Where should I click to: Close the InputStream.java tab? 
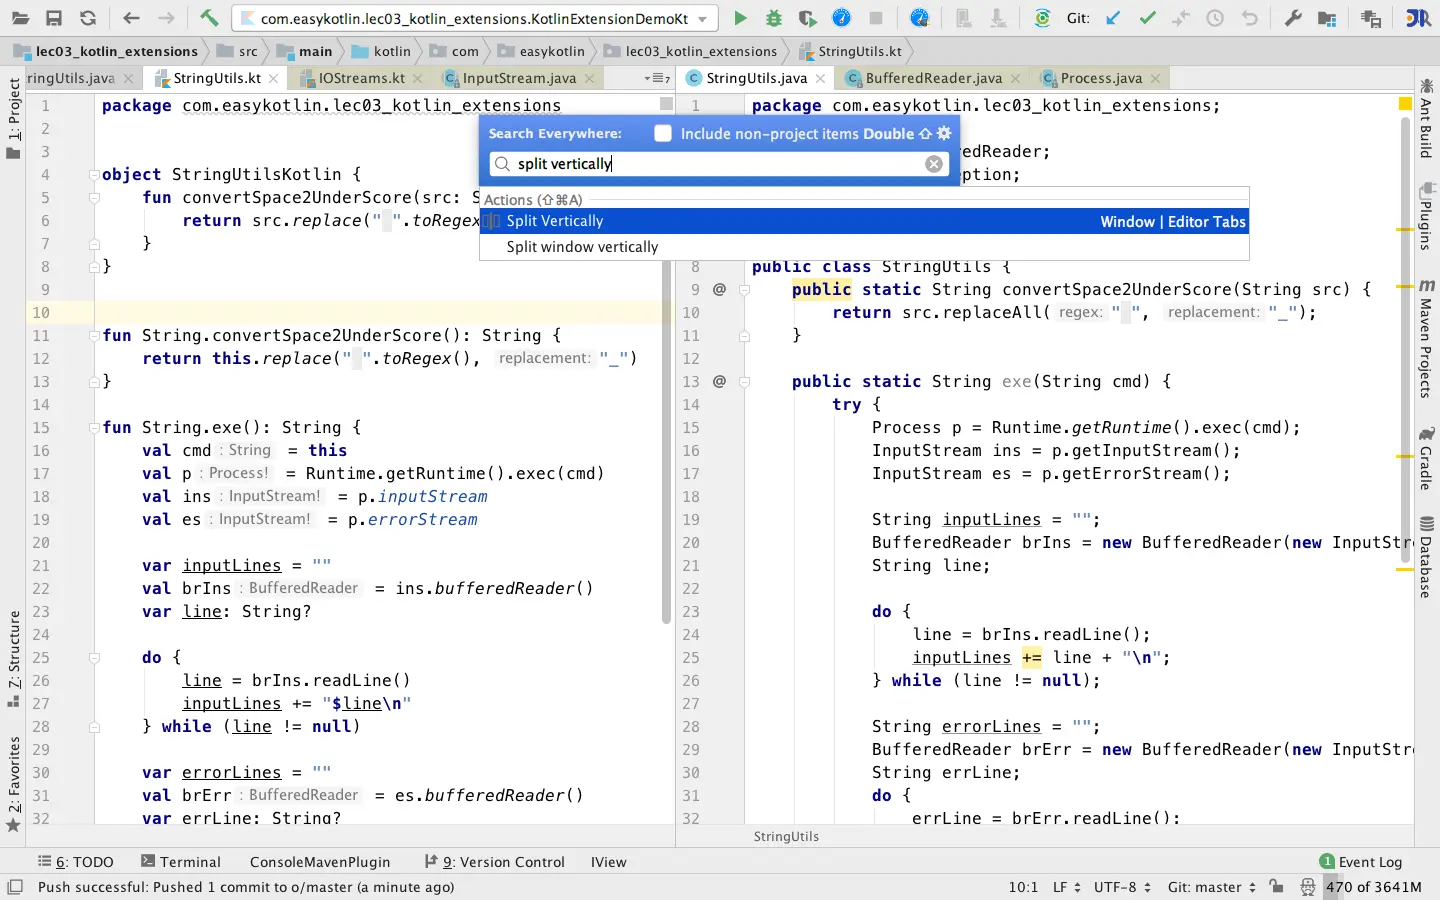click(589, 78)
